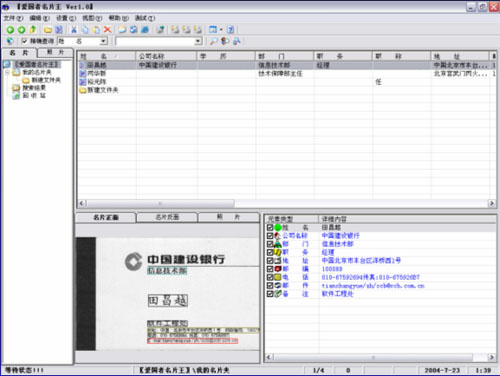Sort by 姓名 column header
This screenshot has width=500, height=376.
(x=107, y=56)
